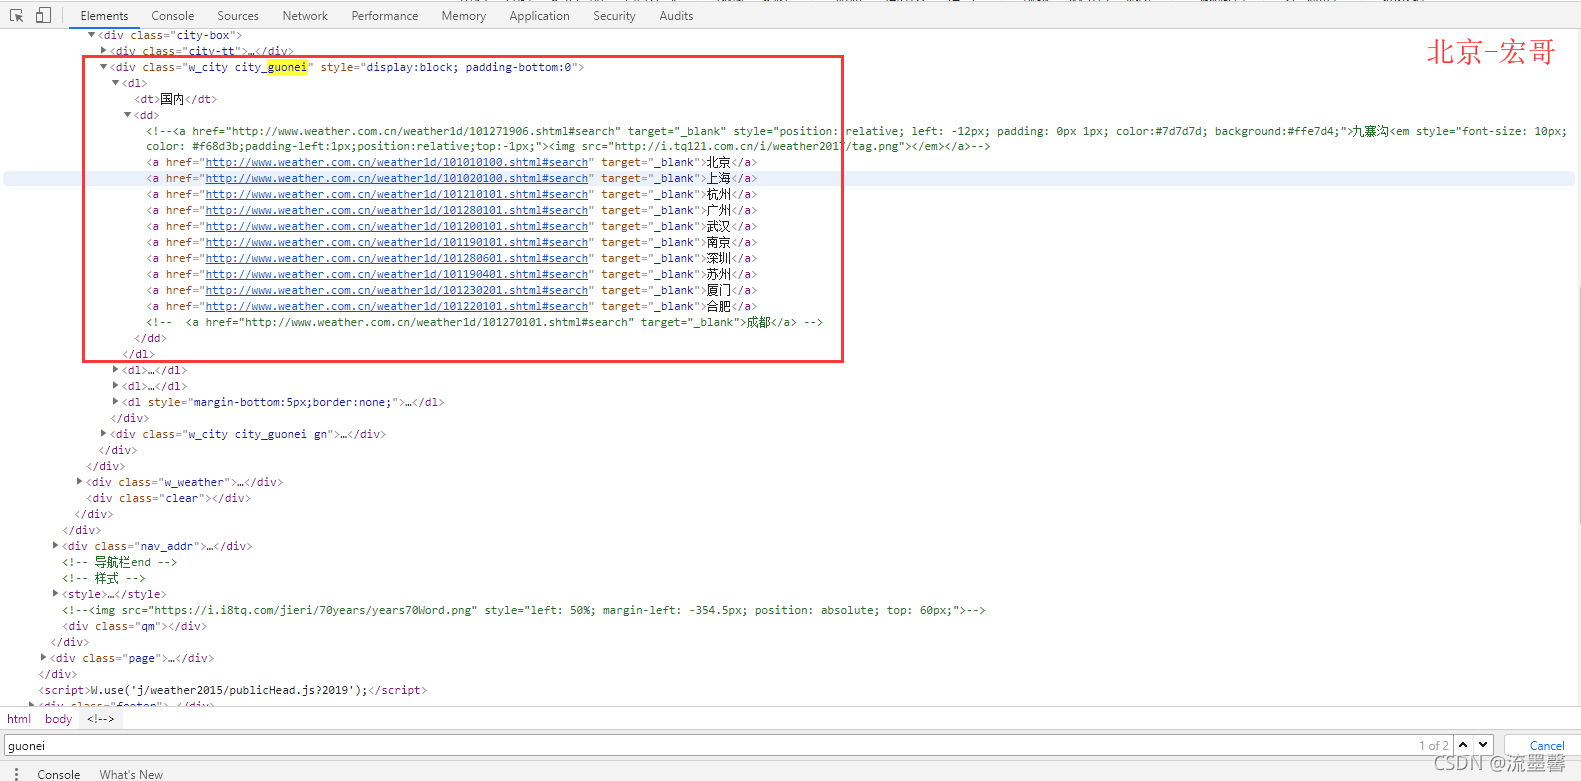1581x781 pixels.
Task: Collapse the w_city city_guonei div
Action: point(103,67)
